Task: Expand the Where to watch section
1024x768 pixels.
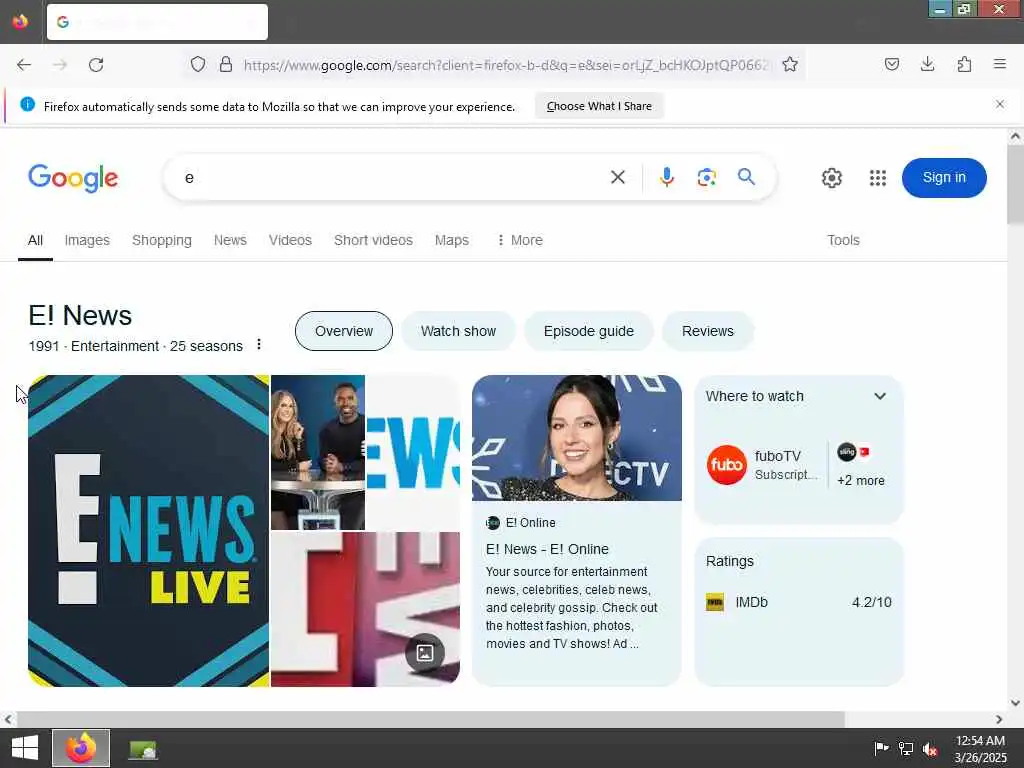Action: [880, 396]
